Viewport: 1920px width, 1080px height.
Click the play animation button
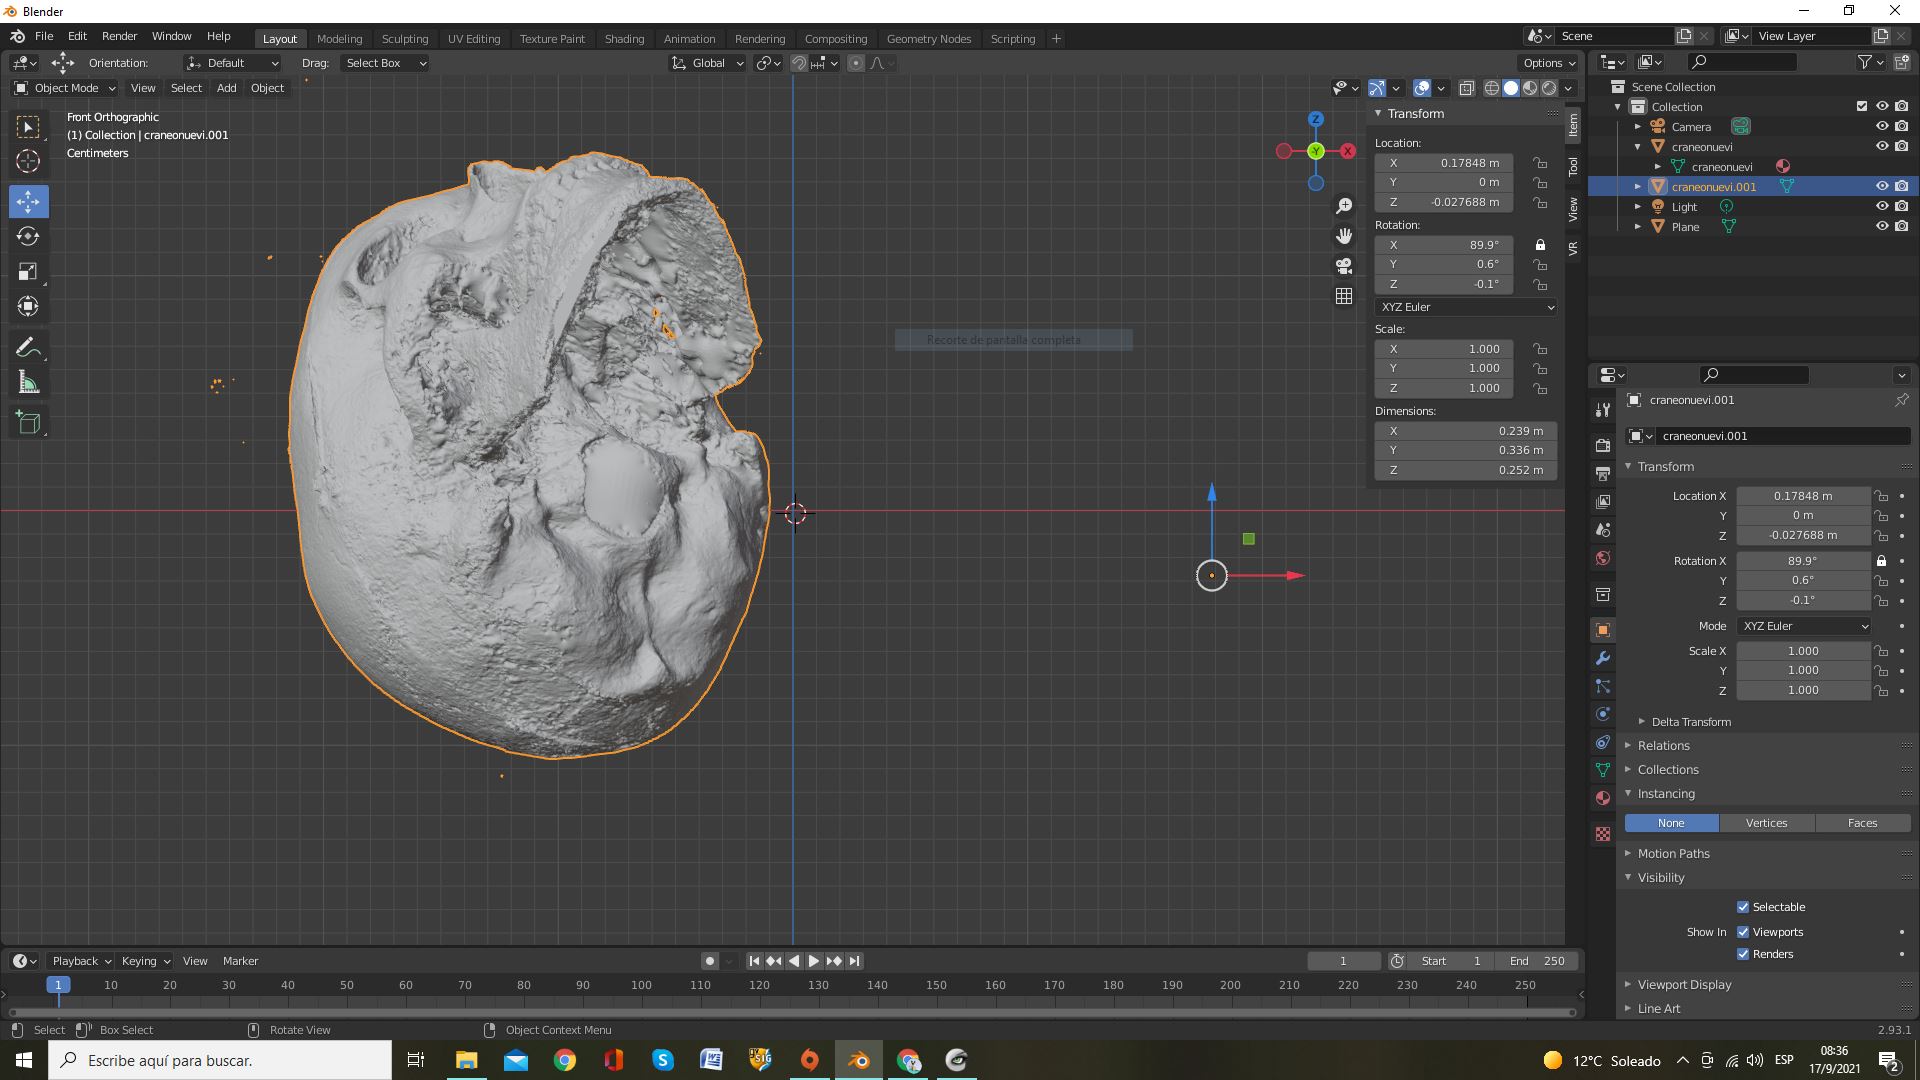pos(814,961)
